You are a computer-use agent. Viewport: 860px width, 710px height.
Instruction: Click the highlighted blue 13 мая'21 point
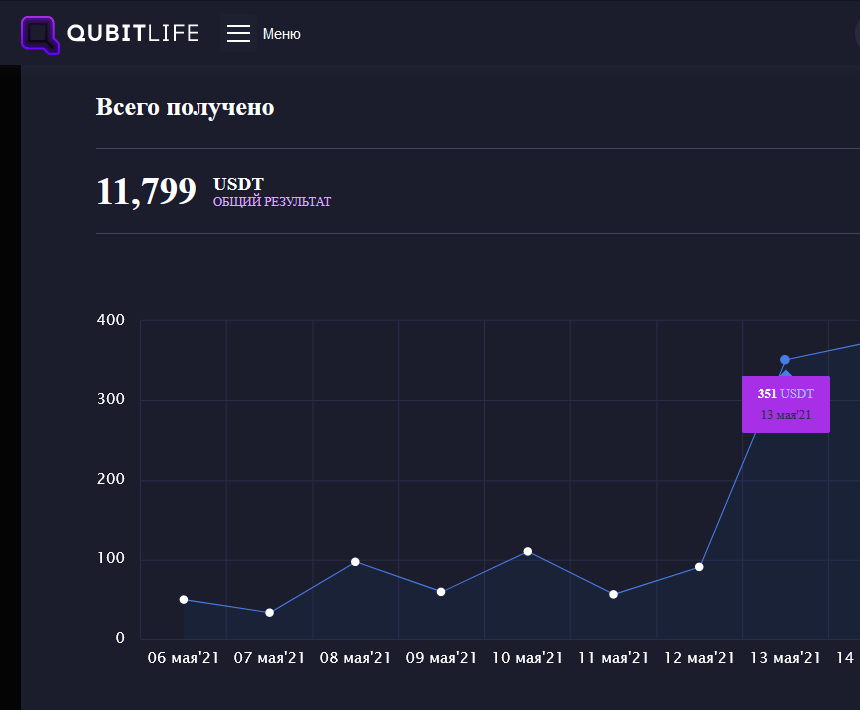pos(785,360)
